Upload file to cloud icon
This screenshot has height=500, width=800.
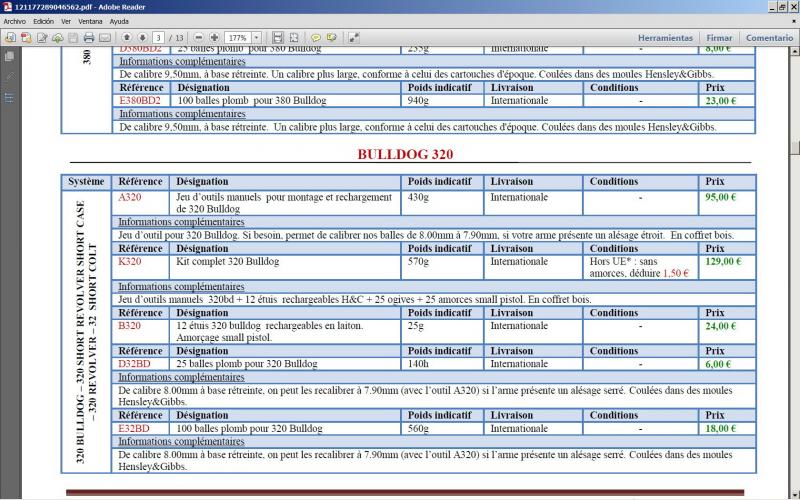[x=57, y=38]
